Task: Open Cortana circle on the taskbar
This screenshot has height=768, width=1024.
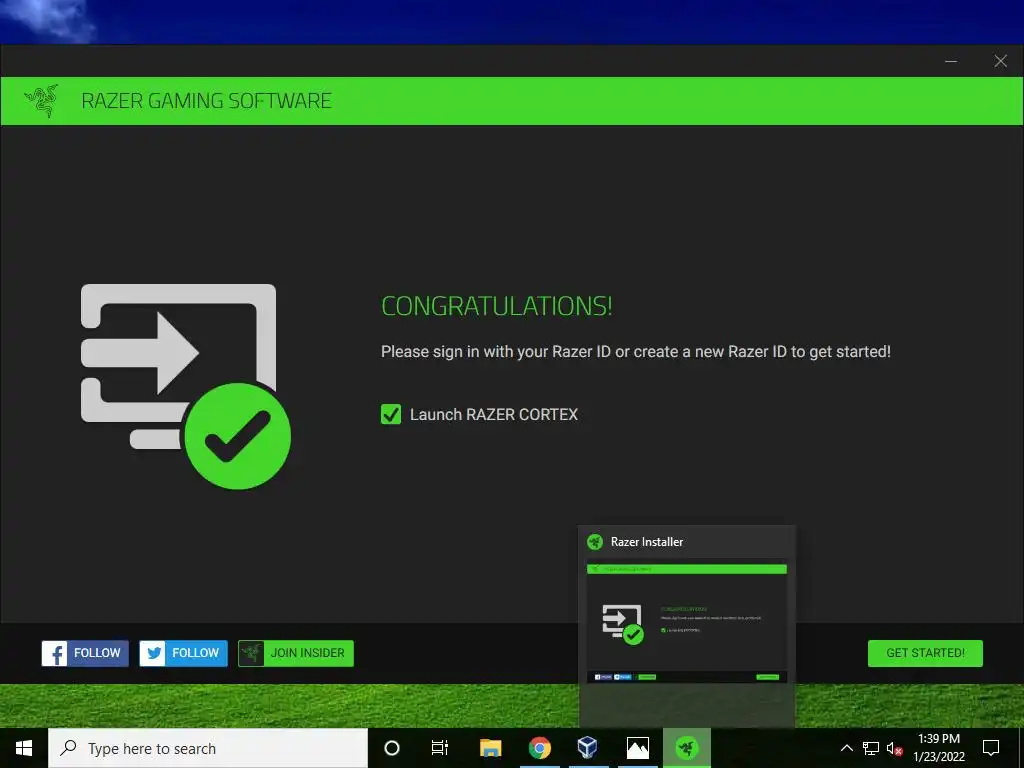Action: point(392,748)
